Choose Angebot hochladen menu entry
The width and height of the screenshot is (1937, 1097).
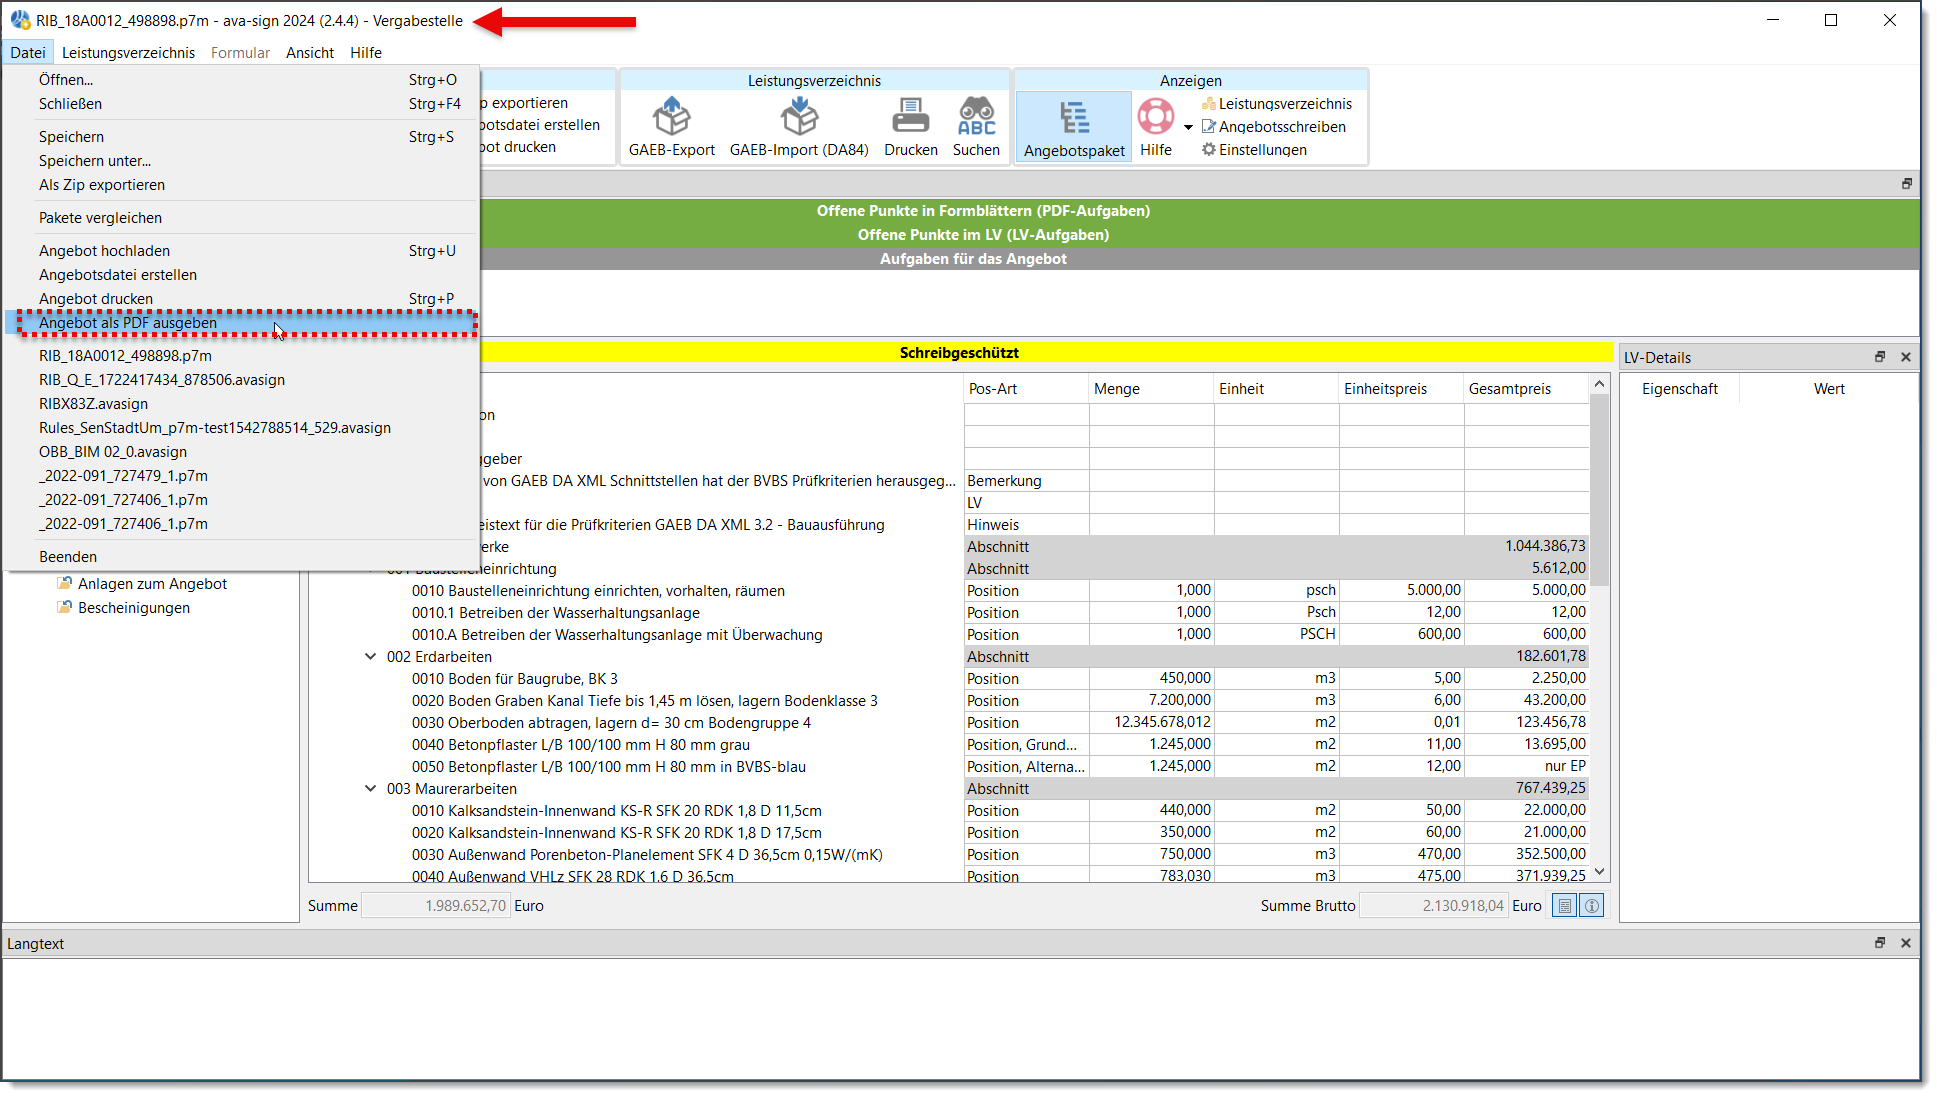coord(242,251)
